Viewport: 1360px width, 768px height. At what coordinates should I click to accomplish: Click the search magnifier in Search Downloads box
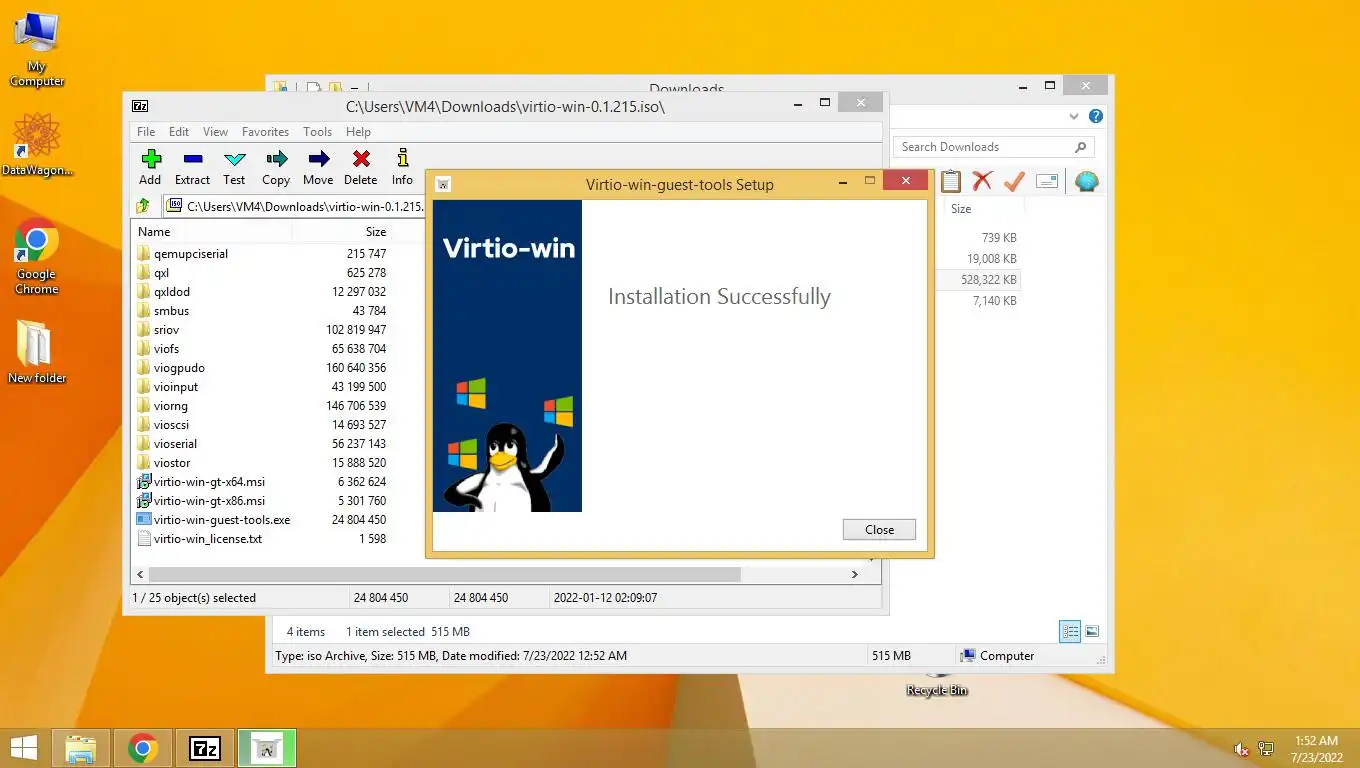(x=1080, y=147)
